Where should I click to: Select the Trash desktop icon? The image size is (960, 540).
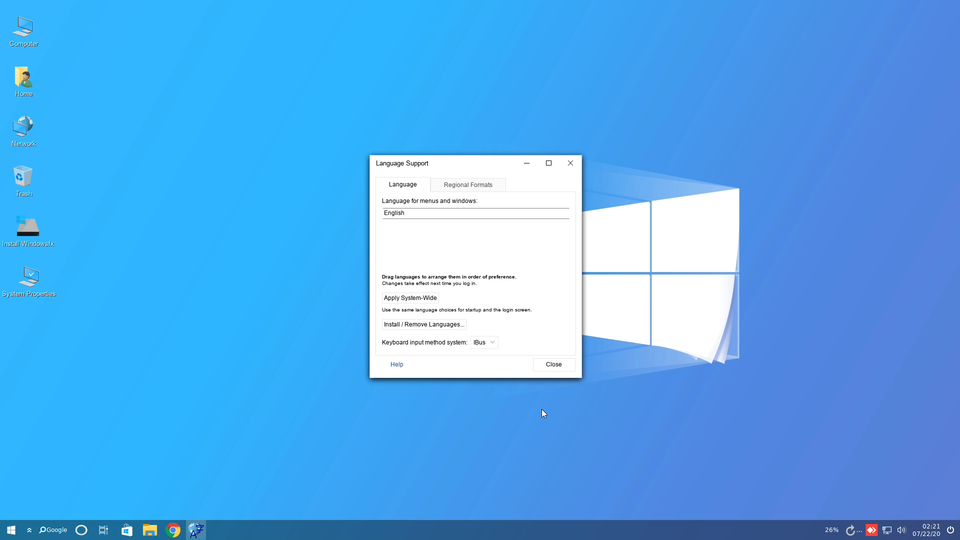coord(23,181)
